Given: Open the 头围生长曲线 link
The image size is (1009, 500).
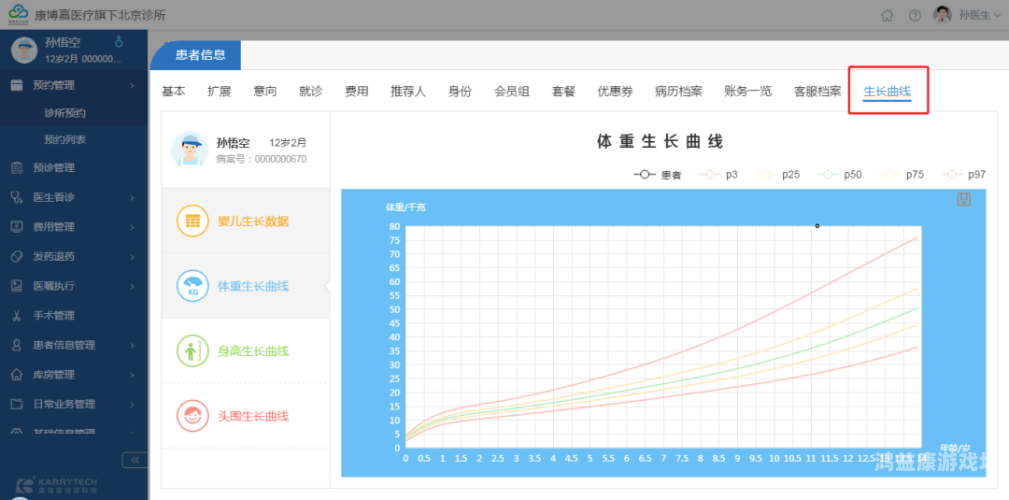Looking at the screenshot, I should click(x=254, y=416).
